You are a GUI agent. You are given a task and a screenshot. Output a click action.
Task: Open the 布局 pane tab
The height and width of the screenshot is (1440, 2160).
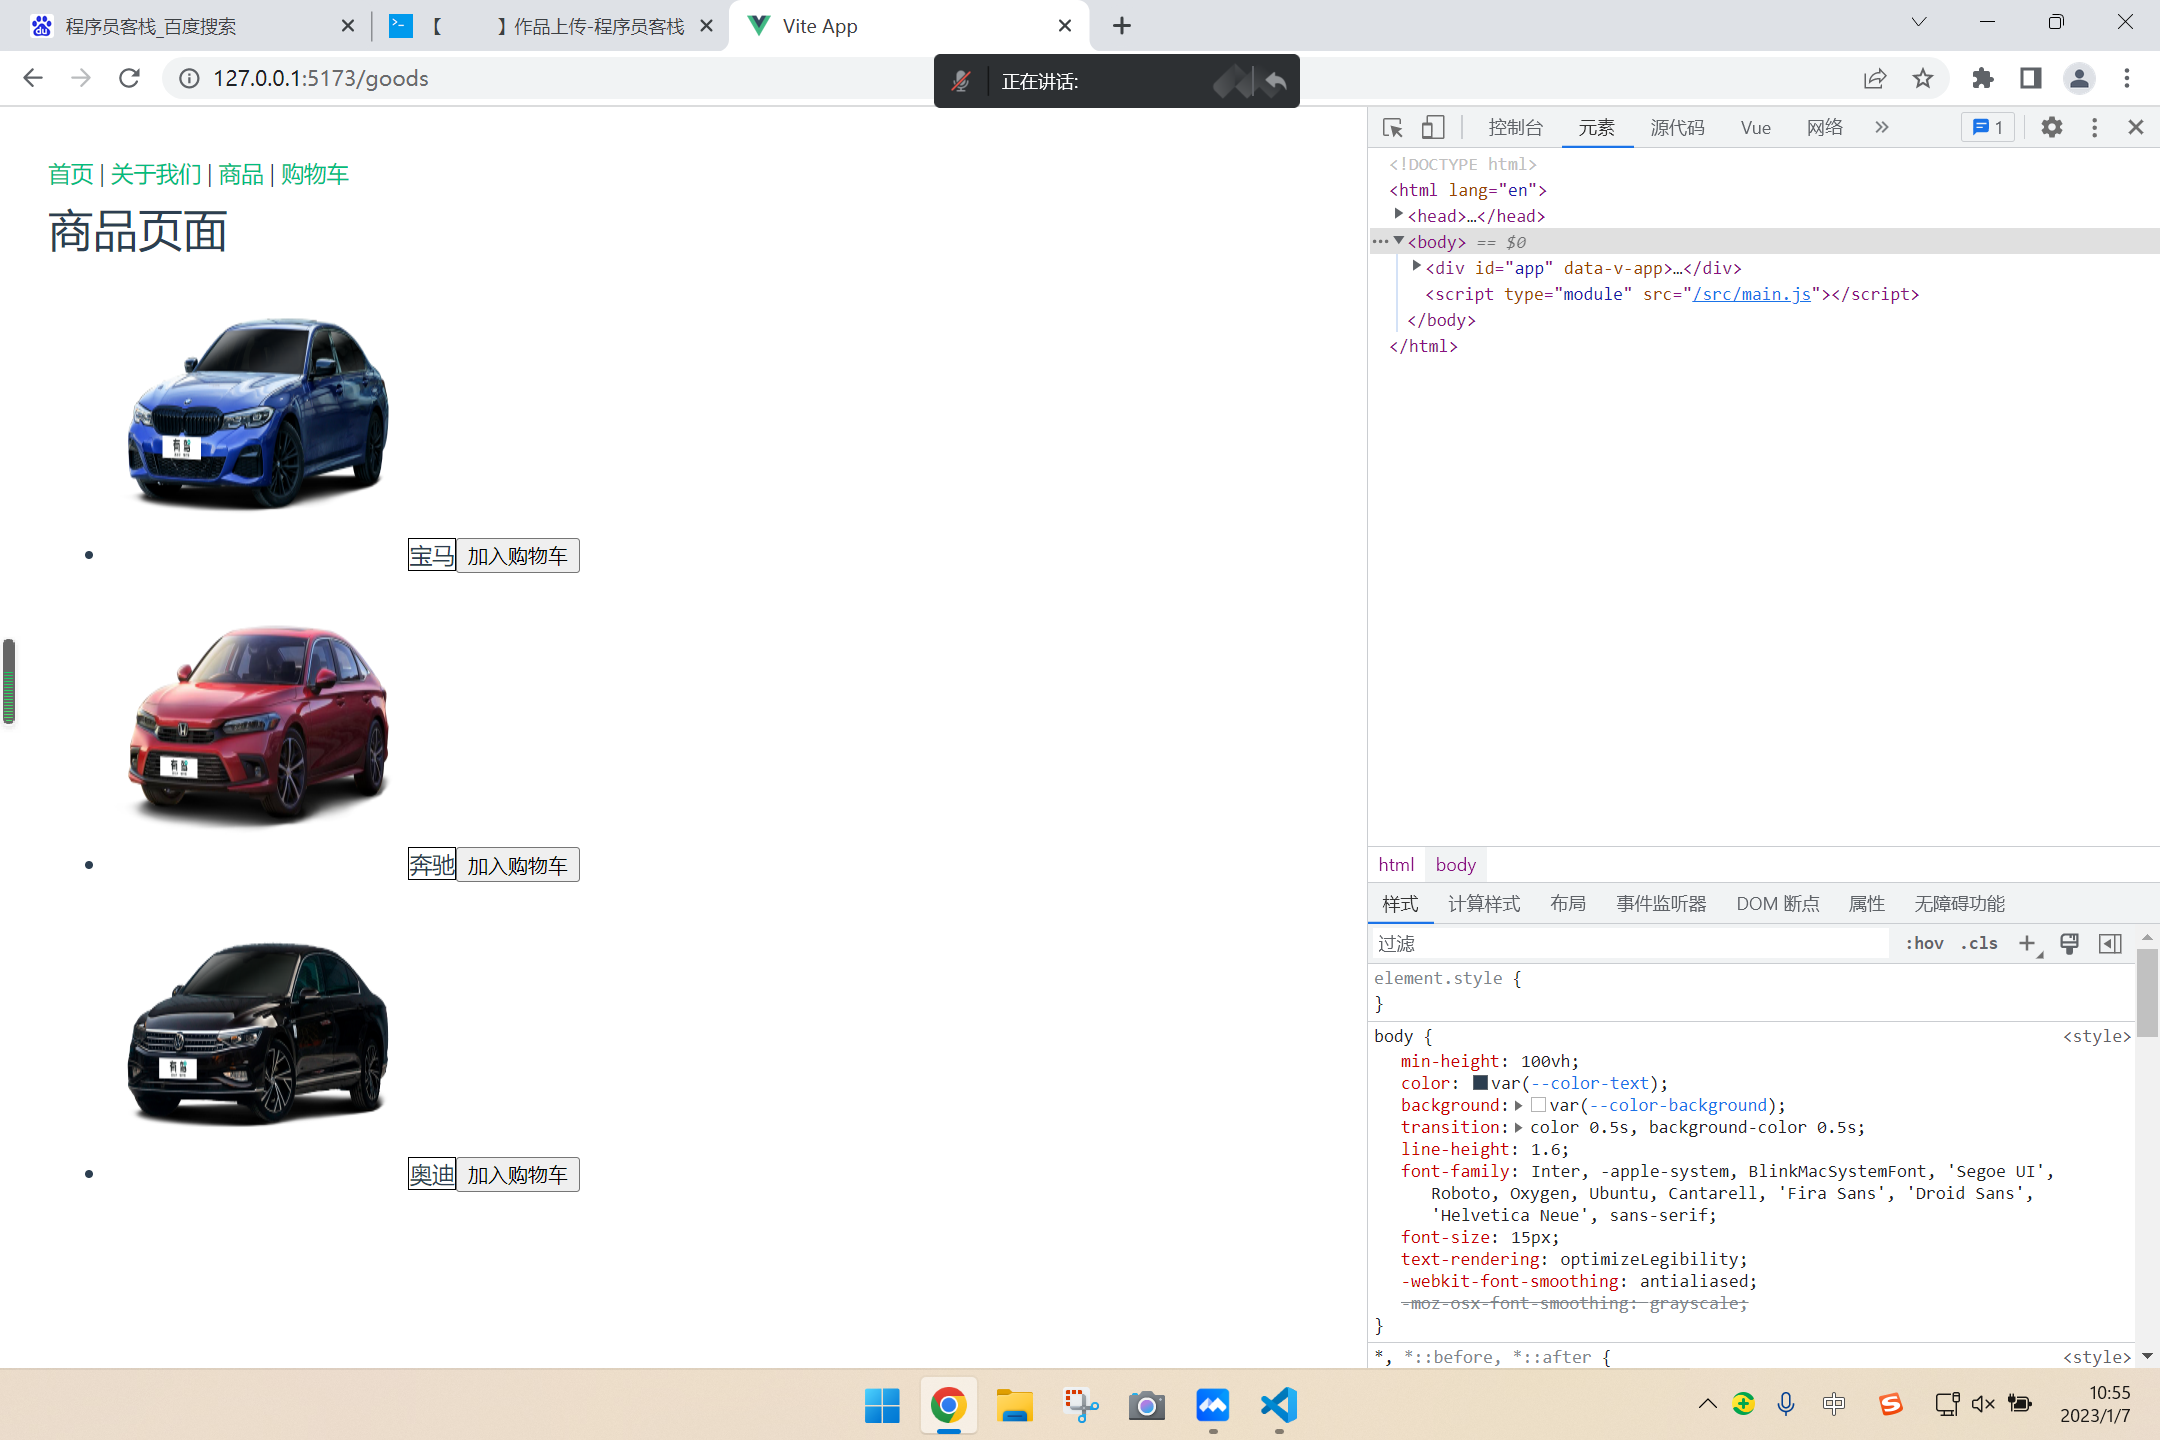tap(1568, 904)
